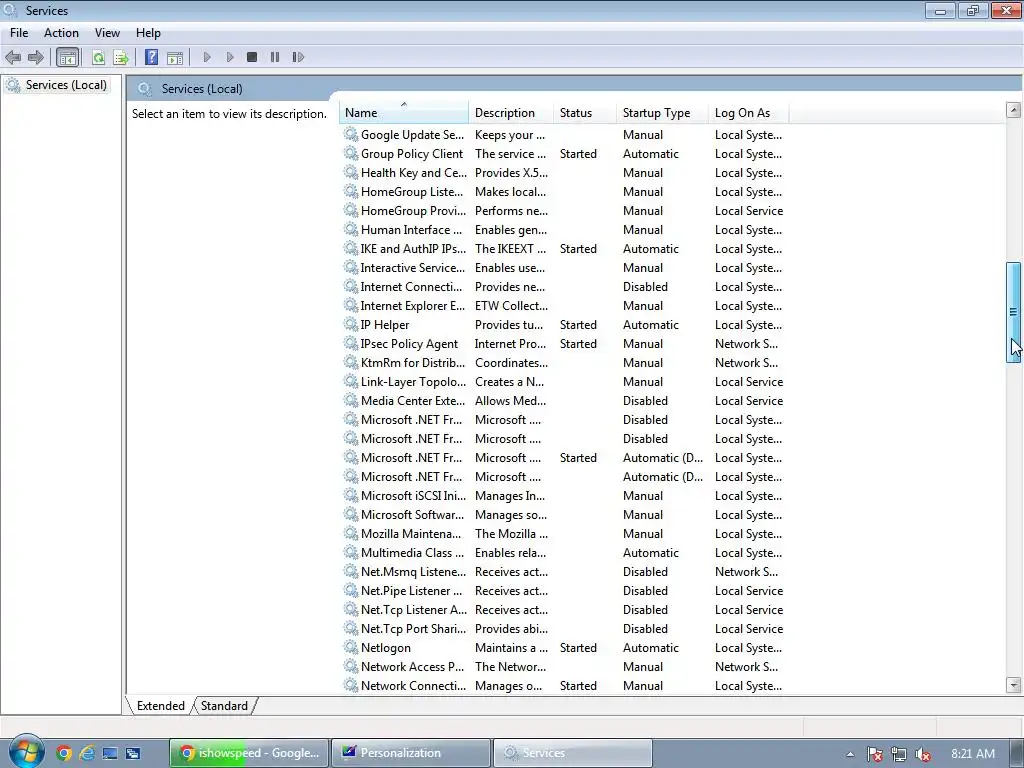Select the Microsoft iSCSI Ini... service
The image size is (1024, 768).
(564, 496)
